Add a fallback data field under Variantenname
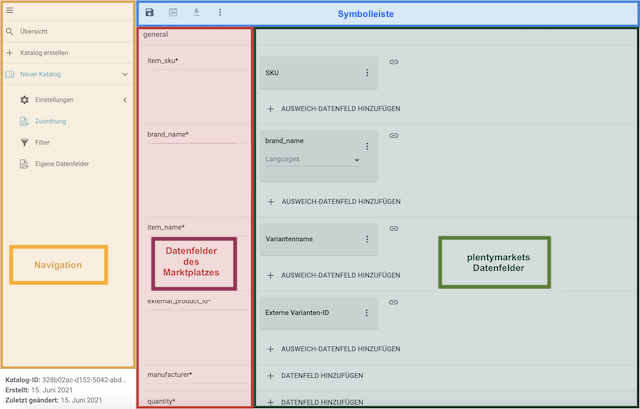Image resolution: width=640 pixels, height=409 pixels. point(333,275)
